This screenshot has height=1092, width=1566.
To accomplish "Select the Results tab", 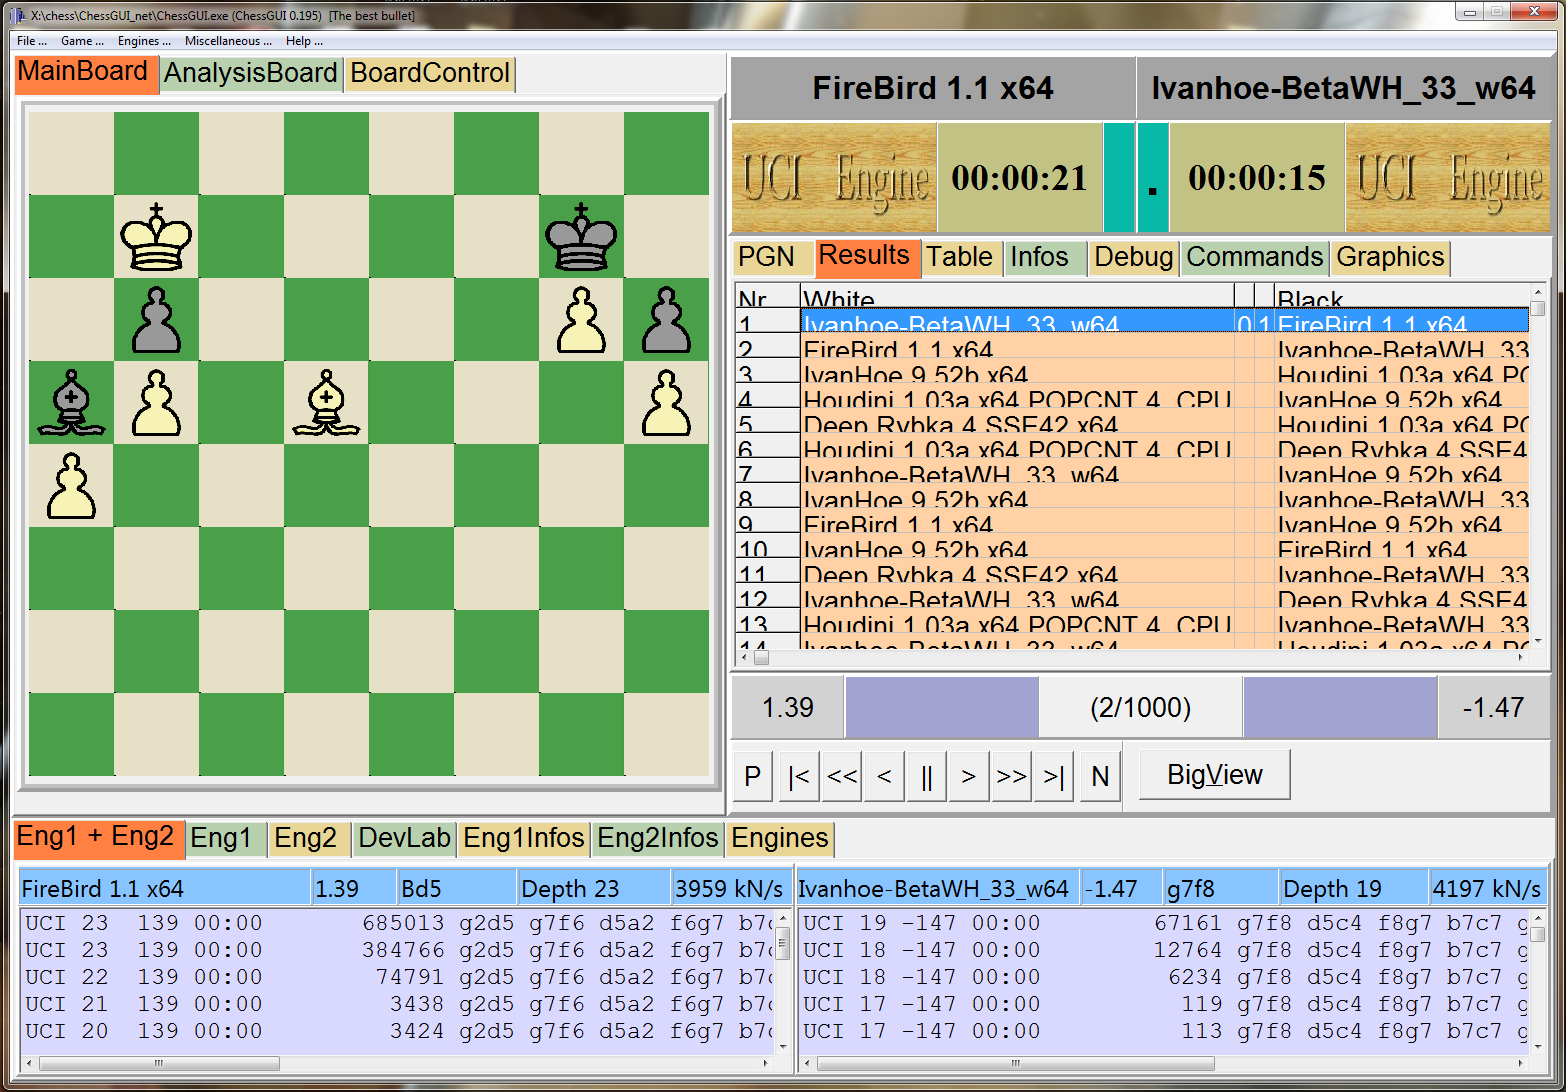I will 867,257.
